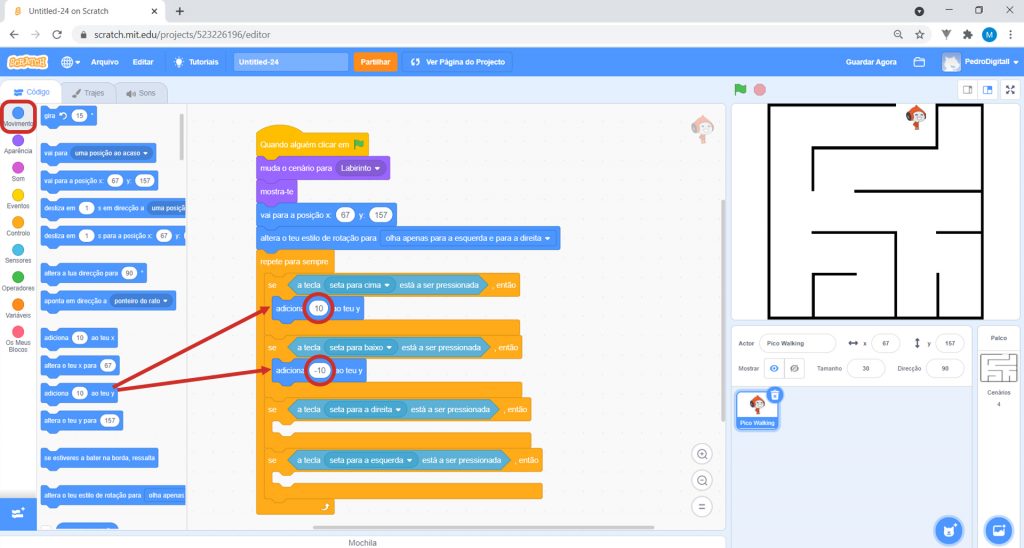Image resolution: width=1024 pixels, height=548 pixels.
Task: Go back in the browser
Action: 14,35
